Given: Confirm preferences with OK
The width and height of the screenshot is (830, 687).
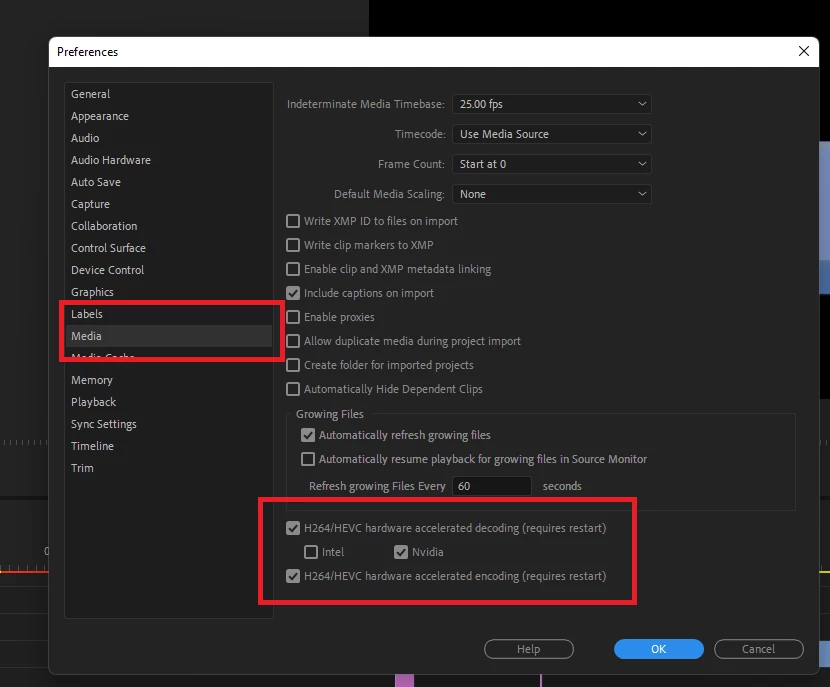Looking at the screenshot, I should click(x=658, y=649).
